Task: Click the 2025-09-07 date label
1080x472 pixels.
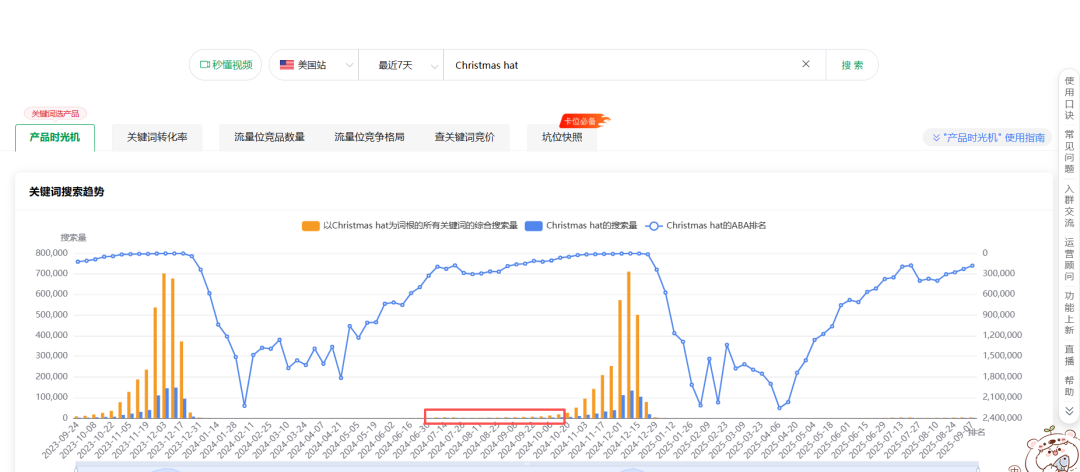Action: (x=957, y=439)
